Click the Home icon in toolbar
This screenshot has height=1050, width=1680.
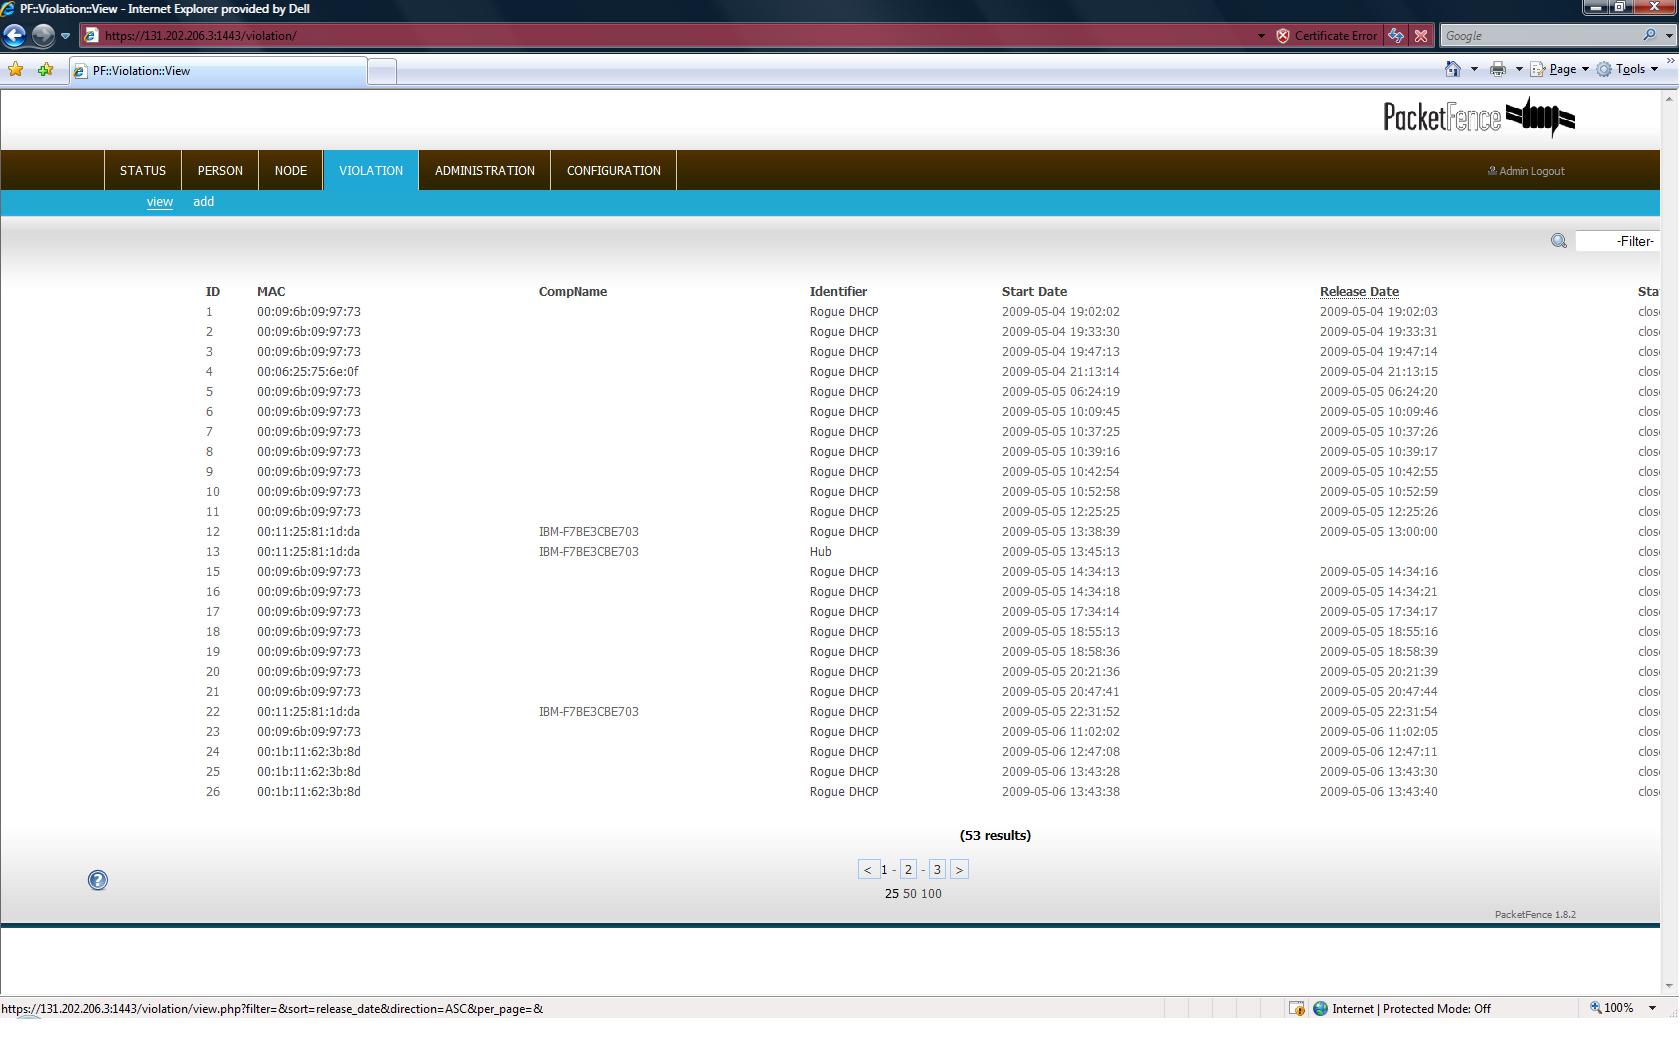[1452, 69]
